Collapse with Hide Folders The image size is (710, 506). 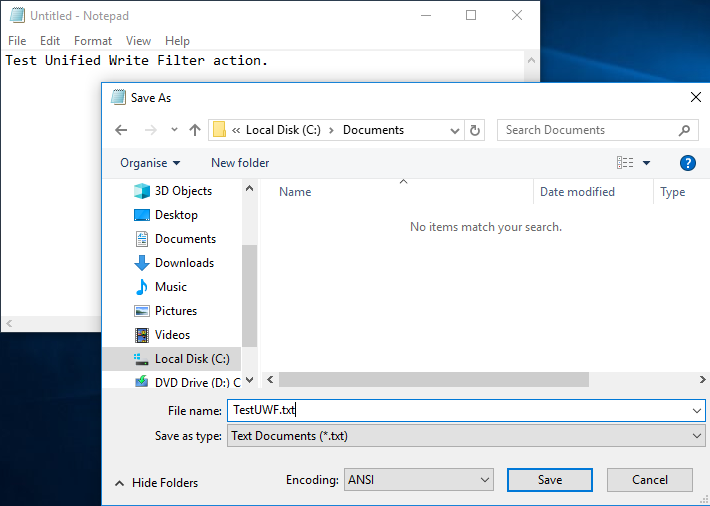[x=157, y=483]
